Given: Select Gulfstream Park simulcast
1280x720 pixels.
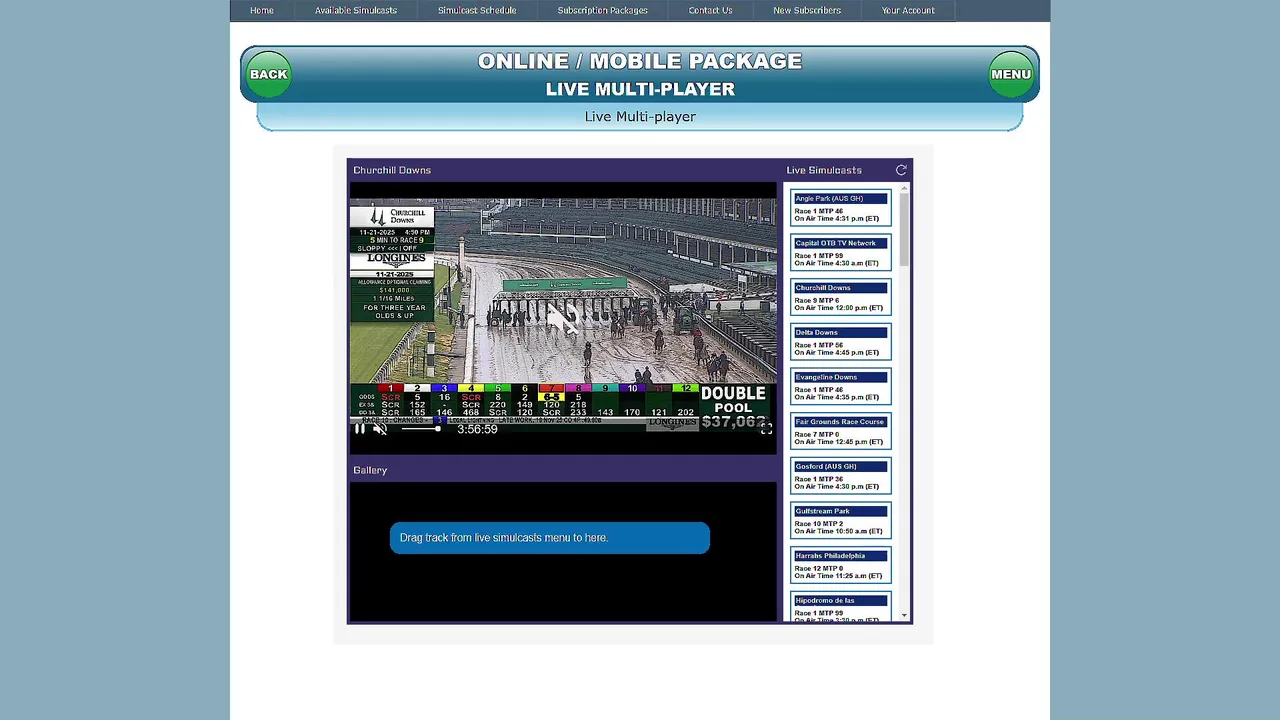Looking at the screenshot, I should pyautogui.click(x=841, y=521).
